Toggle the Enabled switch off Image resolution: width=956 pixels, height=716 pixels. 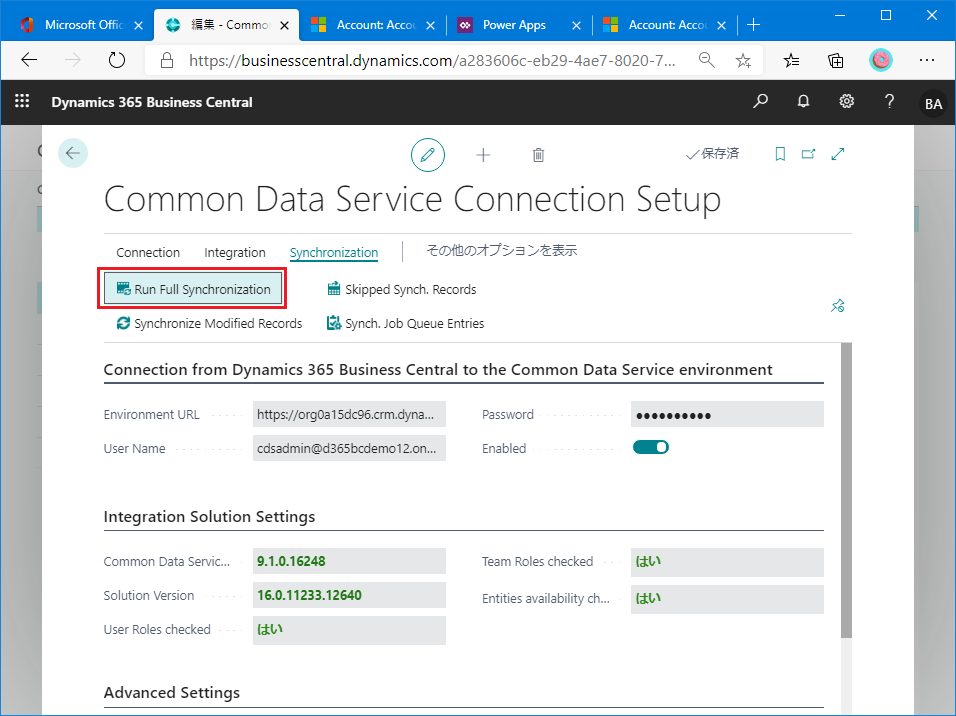tap(651, 448)
